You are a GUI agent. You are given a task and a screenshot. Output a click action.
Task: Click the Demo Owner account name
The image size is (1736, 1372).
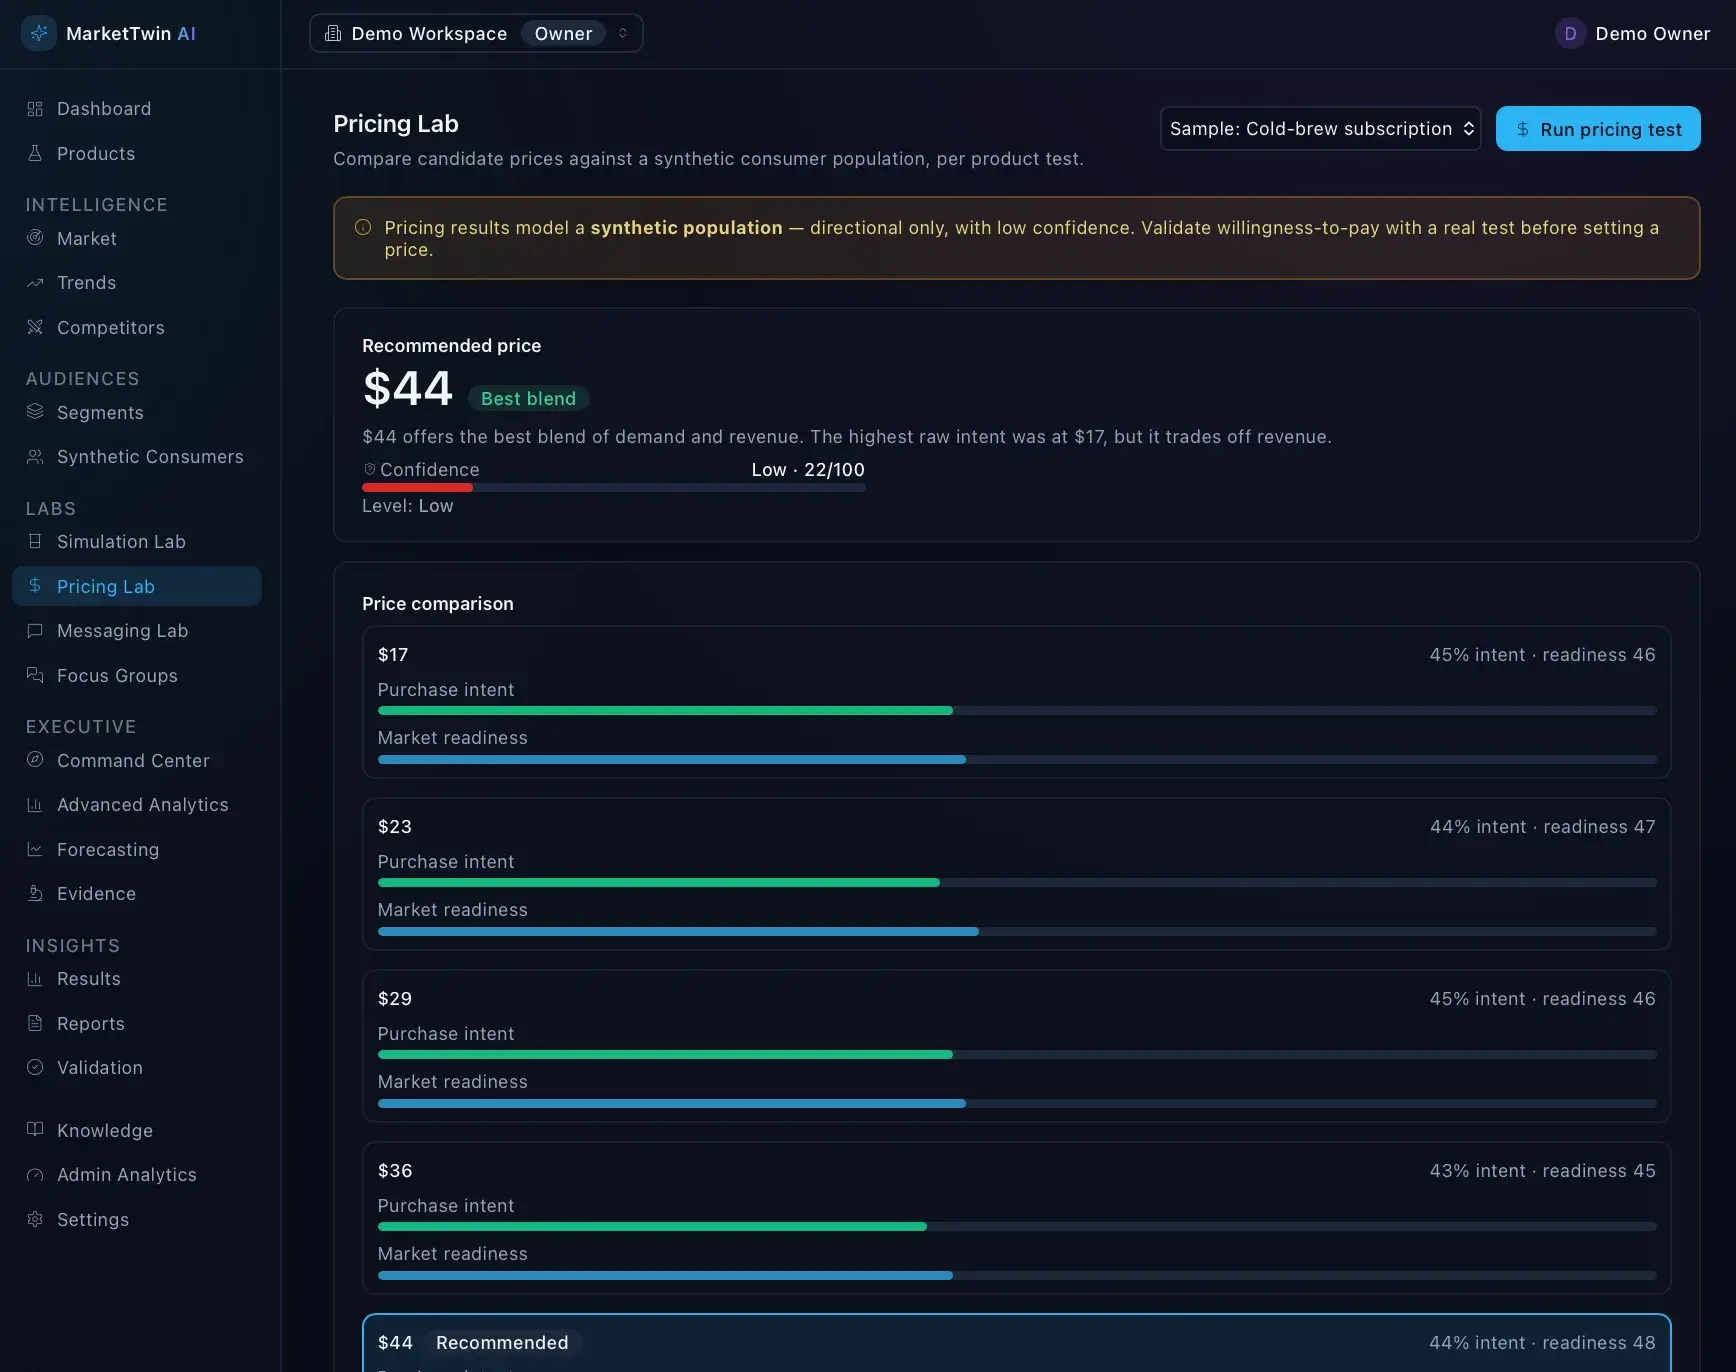1652,33
